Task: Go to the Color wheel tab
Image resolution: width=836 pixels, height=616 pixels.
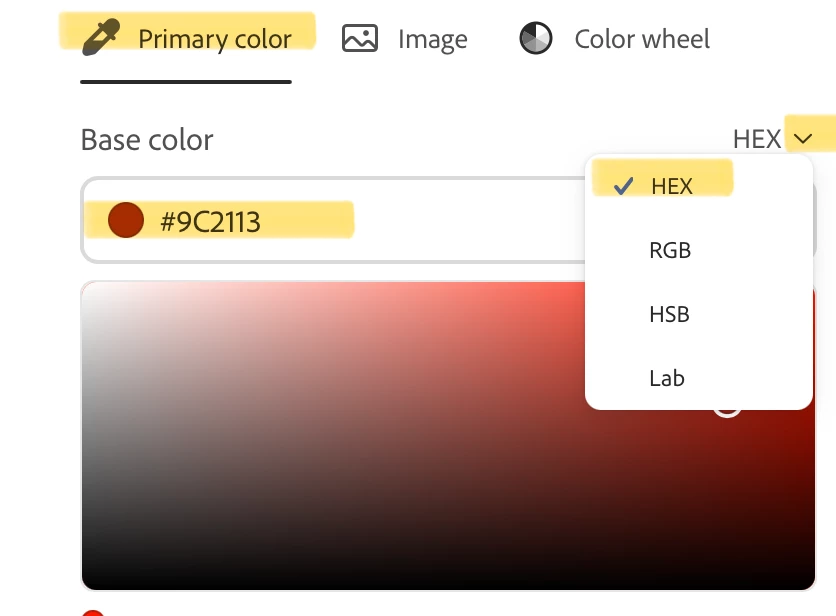Action: [x=614, y=39]
